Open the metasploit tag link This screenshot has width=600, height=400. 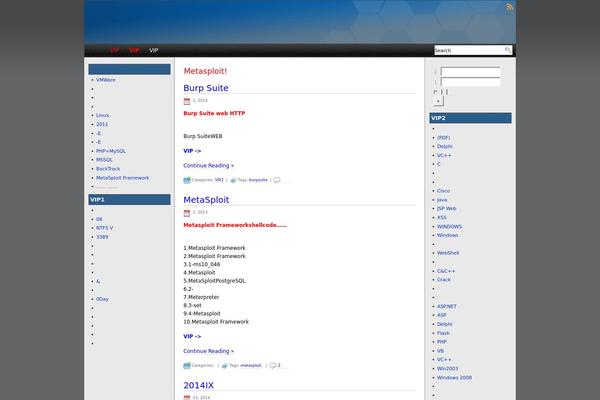pos(251,366)
